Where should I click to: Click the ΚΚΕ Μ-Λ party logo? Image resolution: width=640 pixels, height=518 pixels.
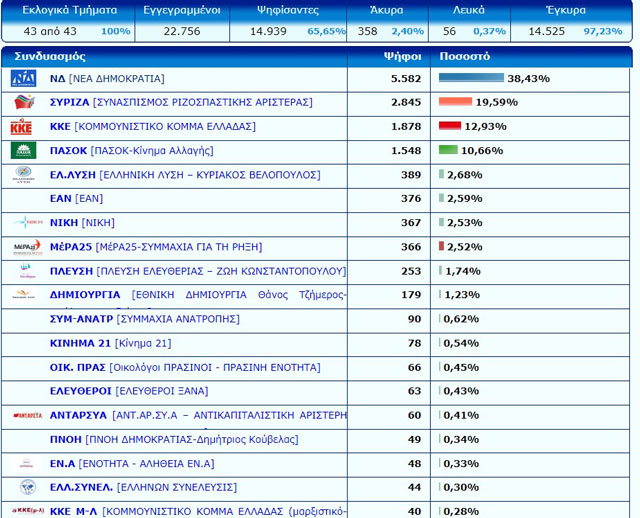[x=28, y=511]
